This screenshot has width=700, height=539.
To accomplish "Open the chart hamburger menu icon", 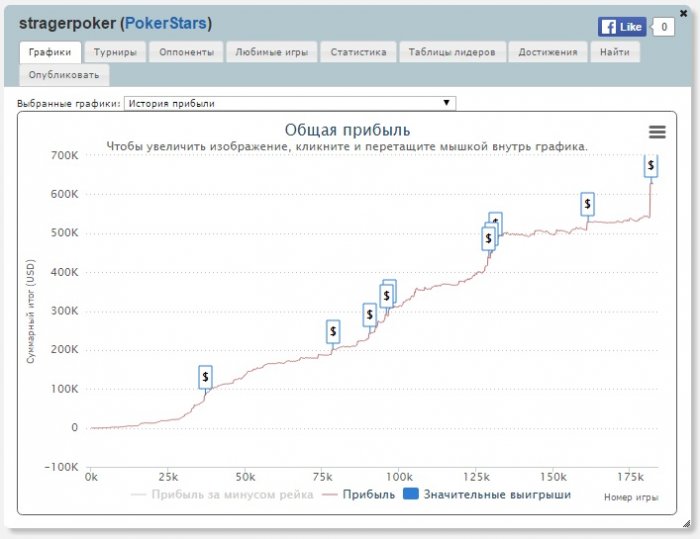I will tap(657, 132).
